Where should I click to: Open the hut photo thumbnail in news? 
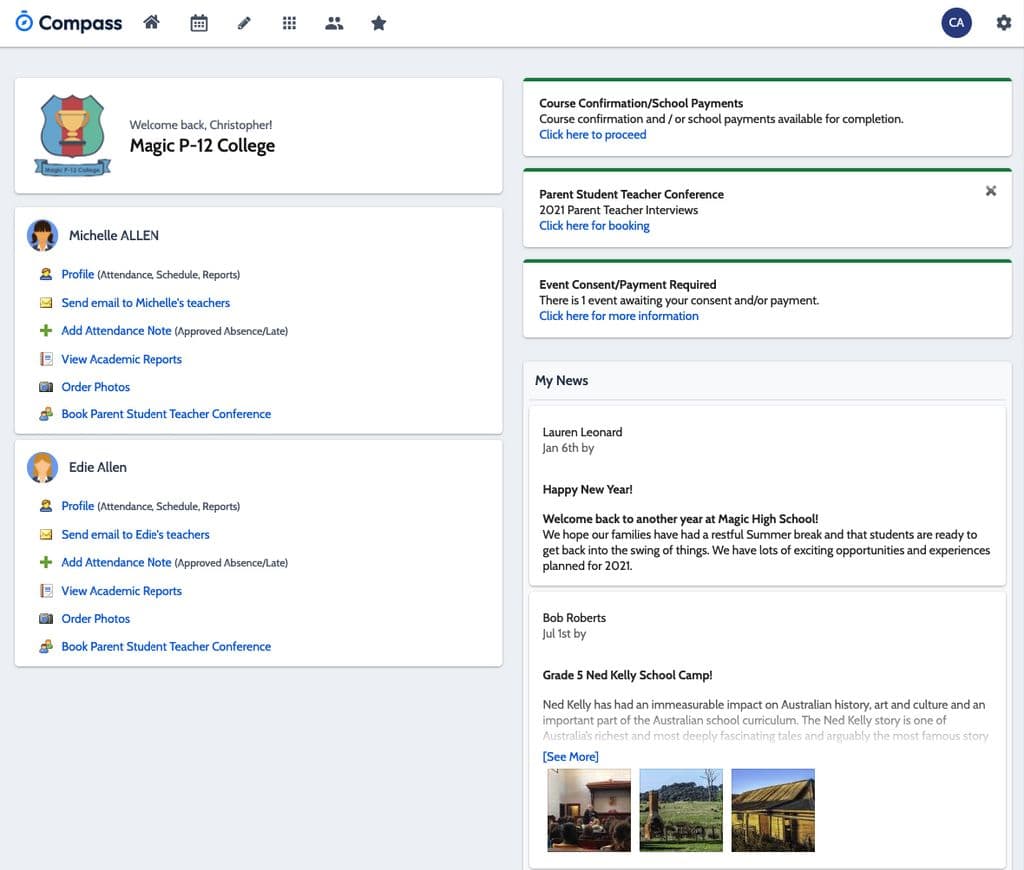coord(773,810)
